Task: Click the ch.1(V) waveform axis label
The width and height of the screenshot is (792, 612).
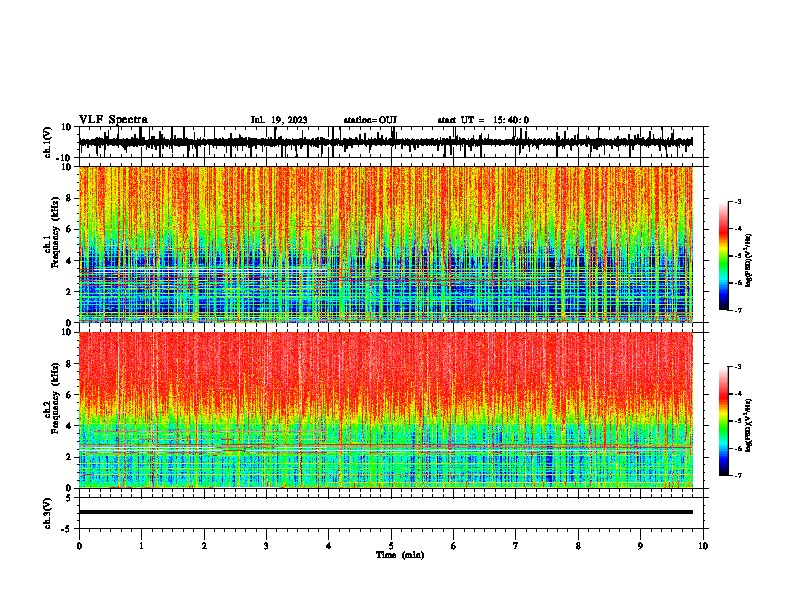Action: pyautogui.click(x=48, y=142)
